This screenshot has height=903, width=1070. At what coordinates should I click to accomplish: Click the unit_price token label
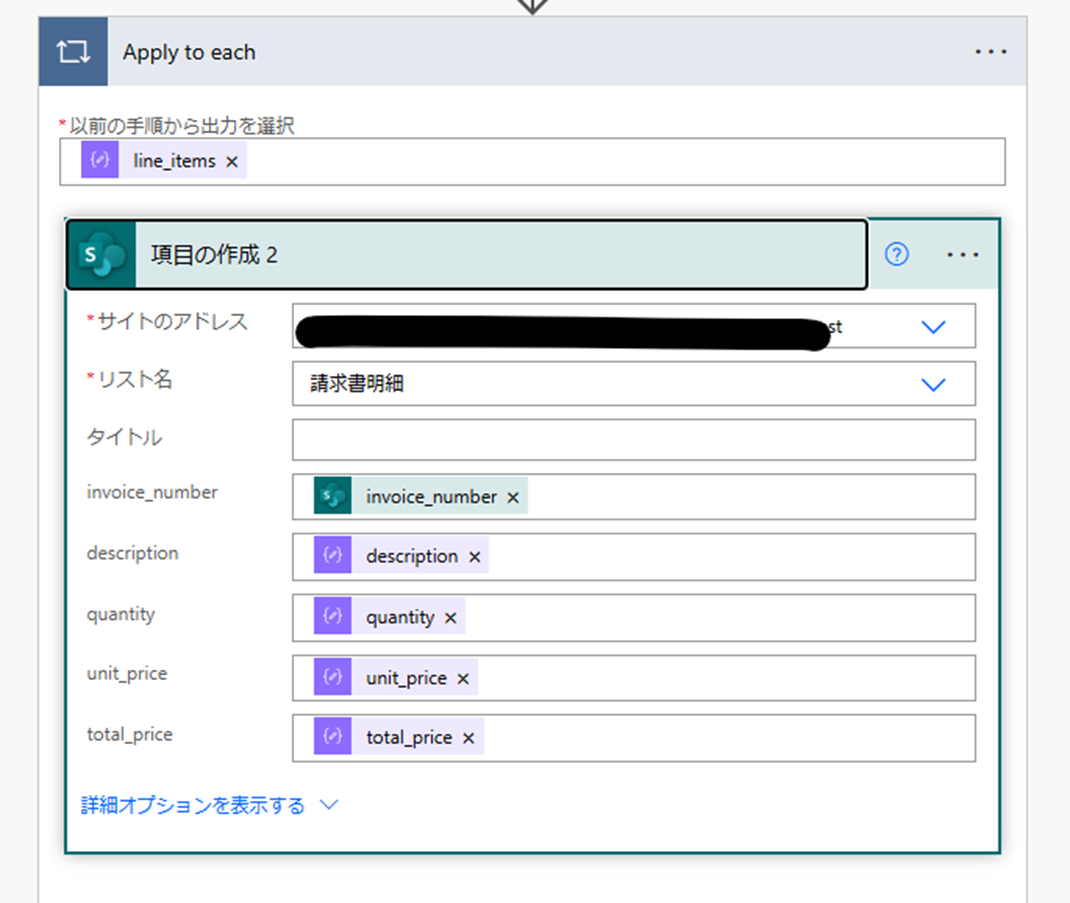tap(406, 678)
